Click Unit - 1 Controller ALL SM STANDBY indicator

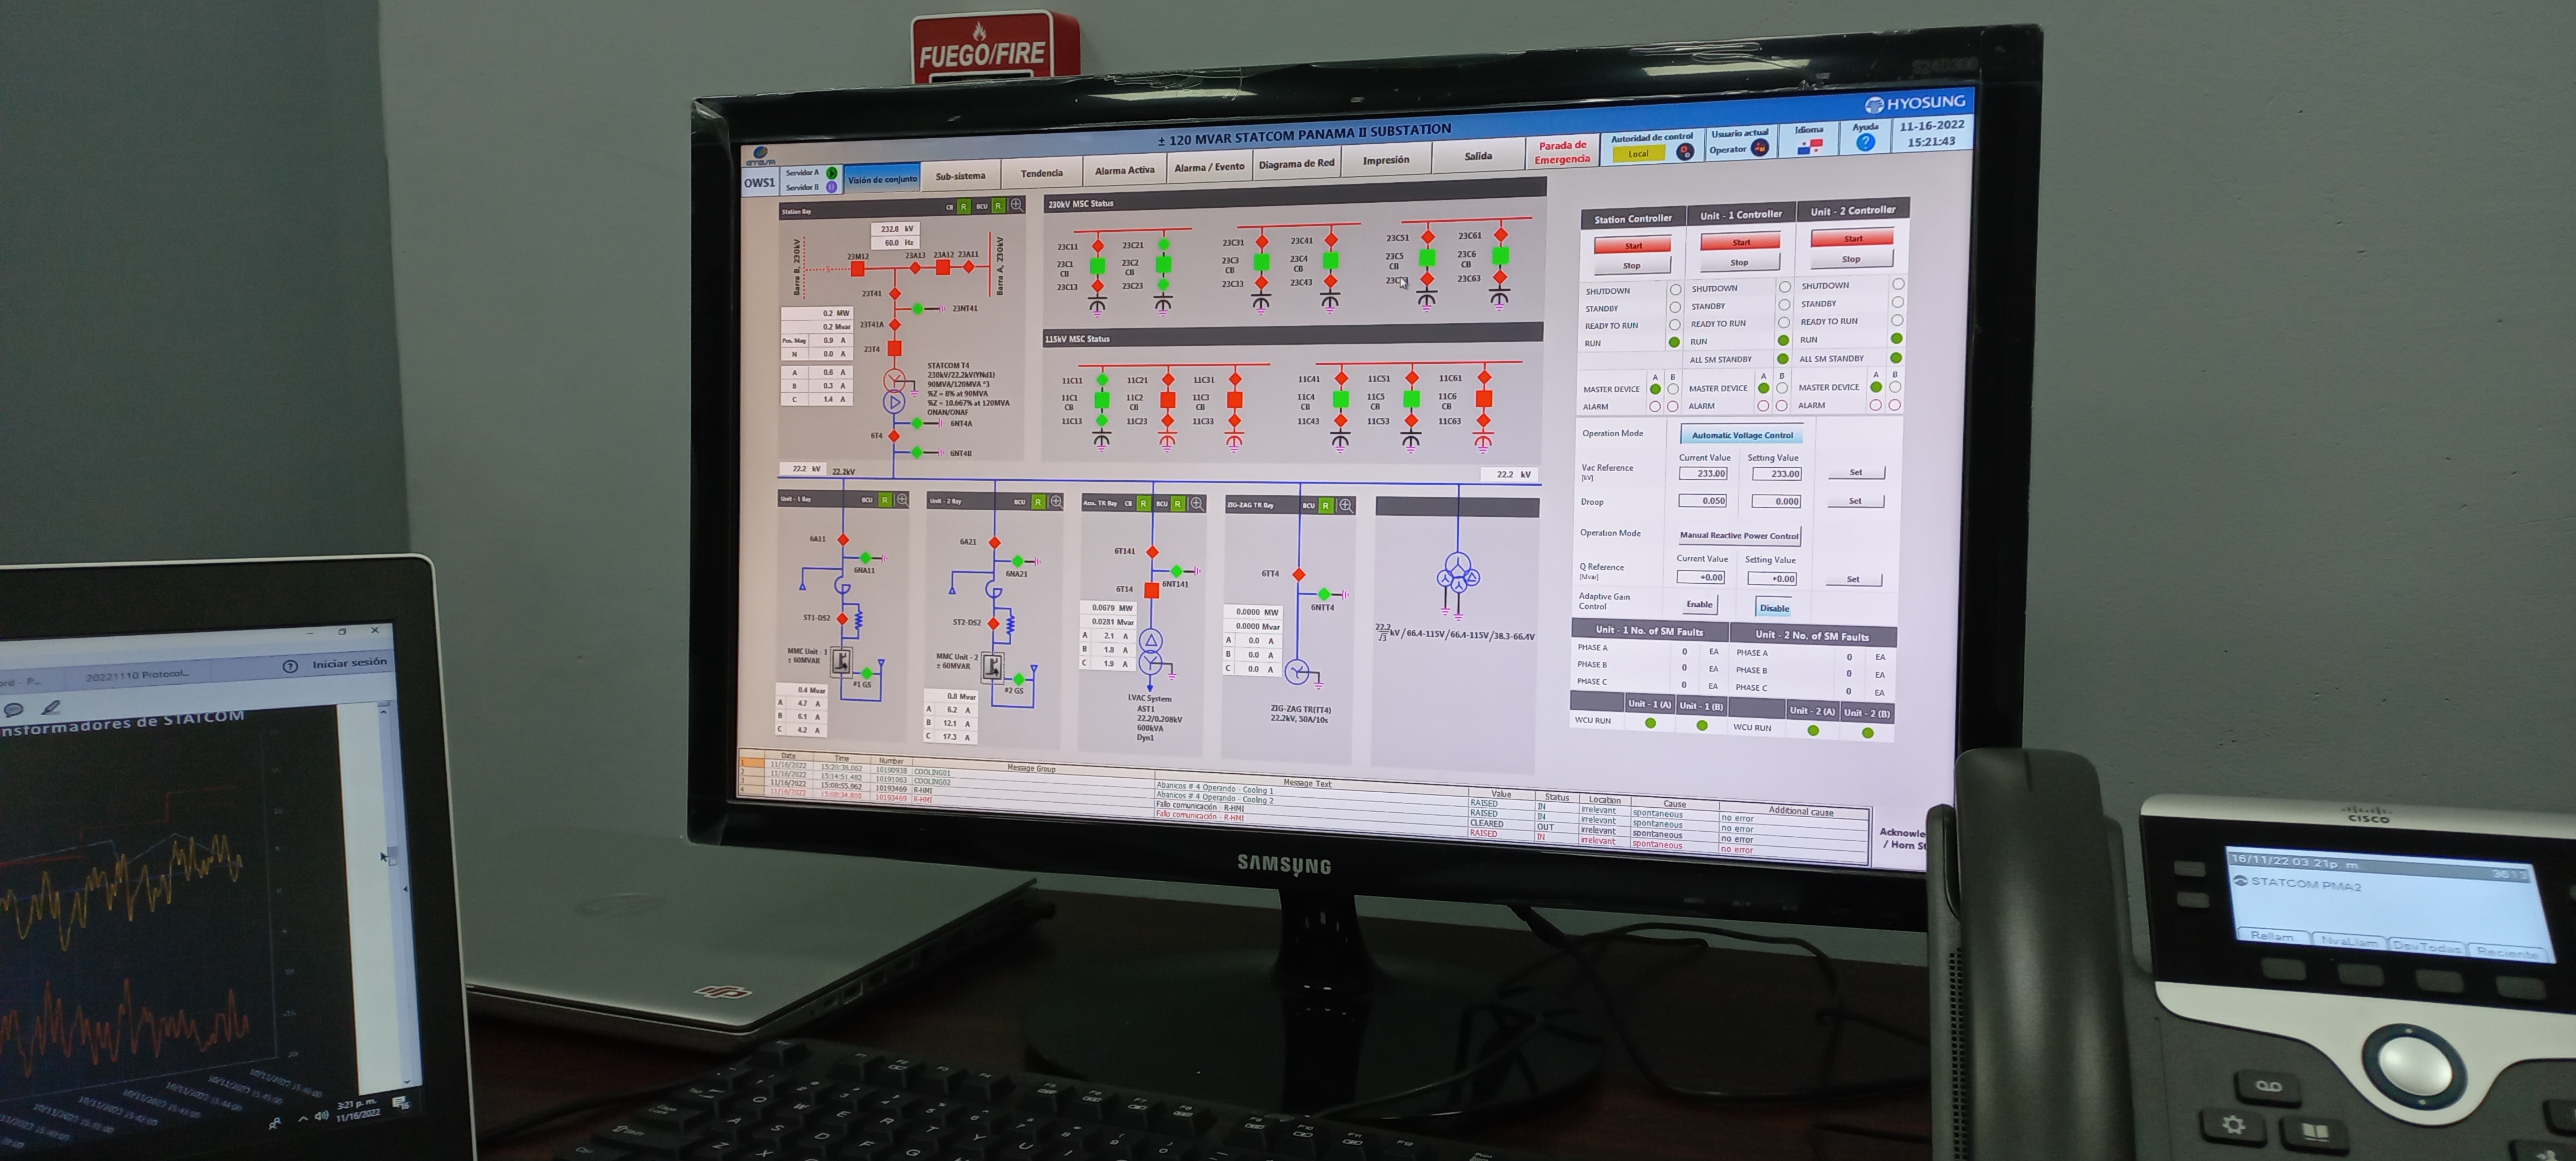(x=1783, y=358)
